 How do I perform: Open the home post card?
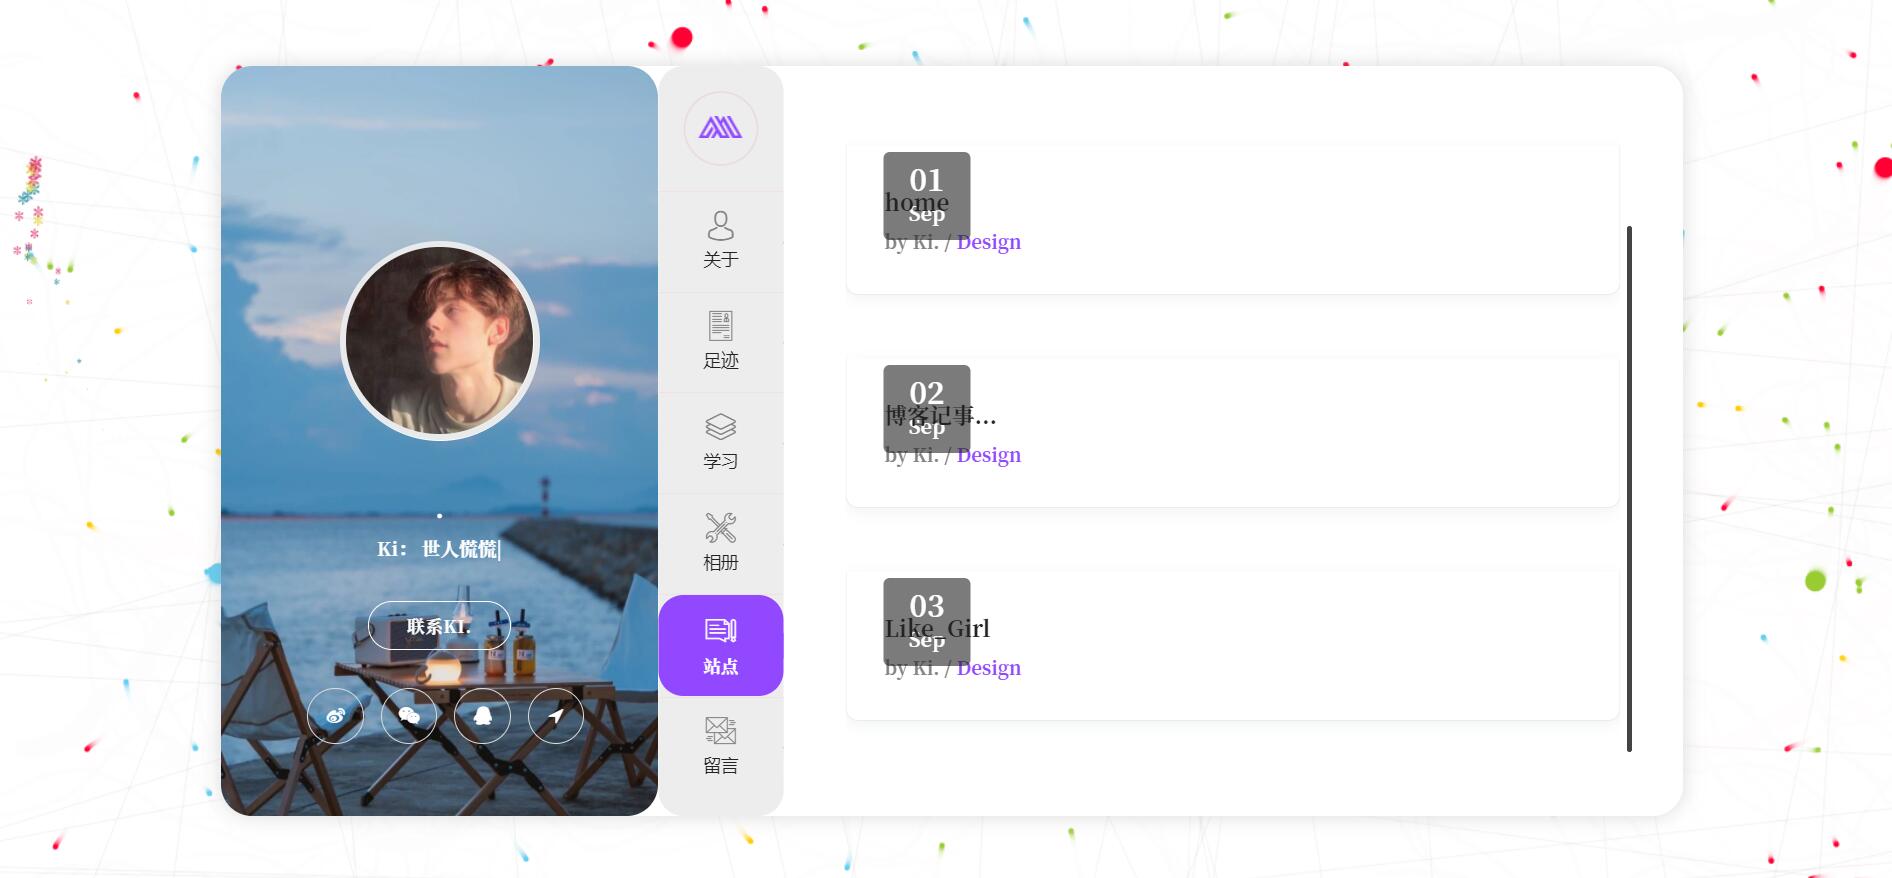[1232, 219]
